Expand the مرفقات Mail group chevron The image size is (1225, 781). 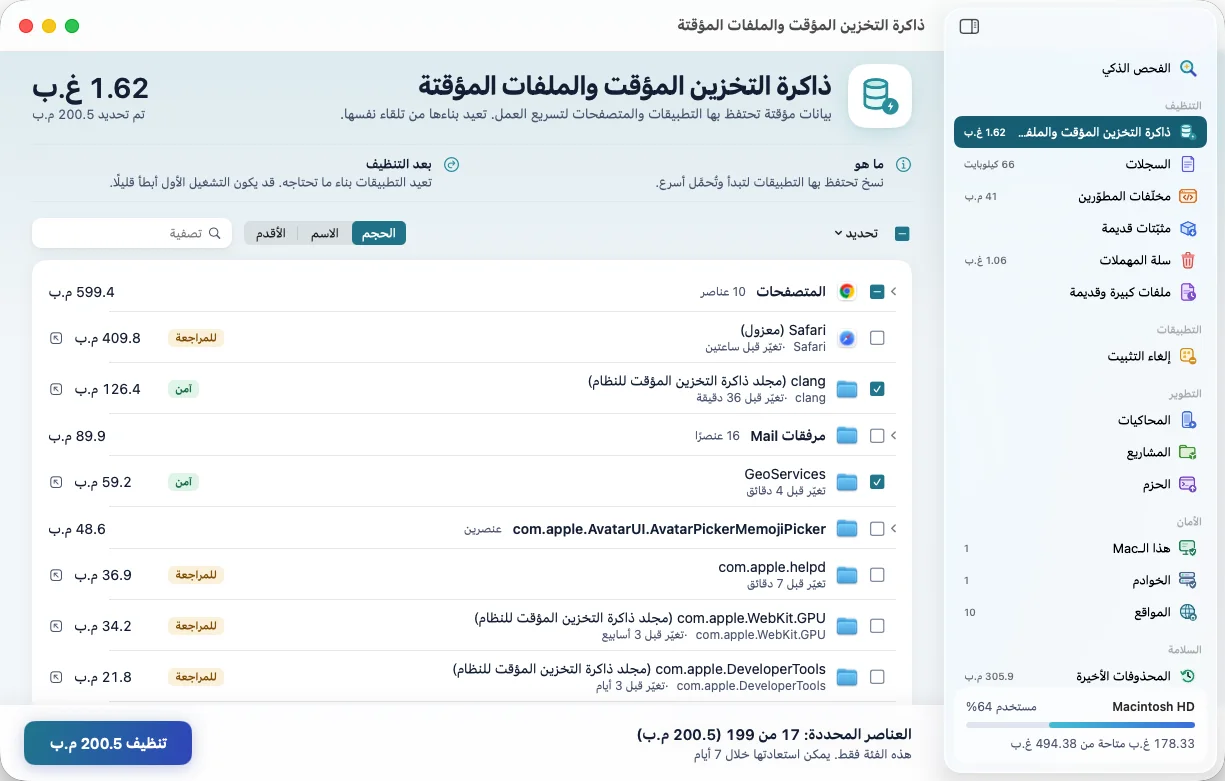(894, 436)
